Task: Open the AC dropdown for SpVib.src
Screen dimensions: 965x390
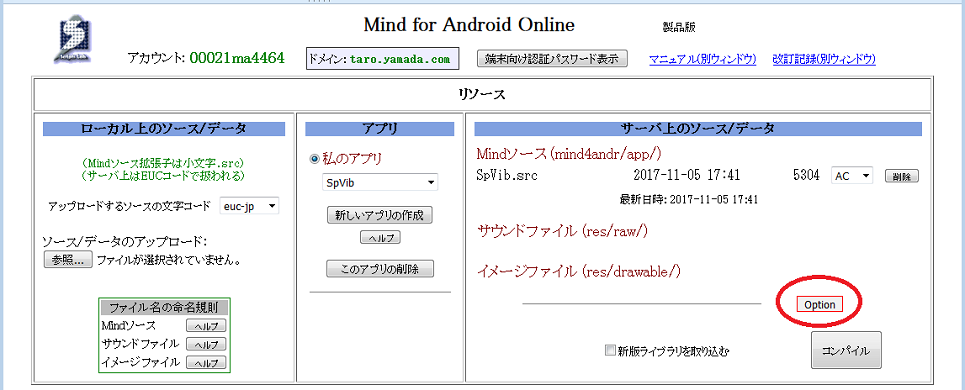Action: point(852,175)
